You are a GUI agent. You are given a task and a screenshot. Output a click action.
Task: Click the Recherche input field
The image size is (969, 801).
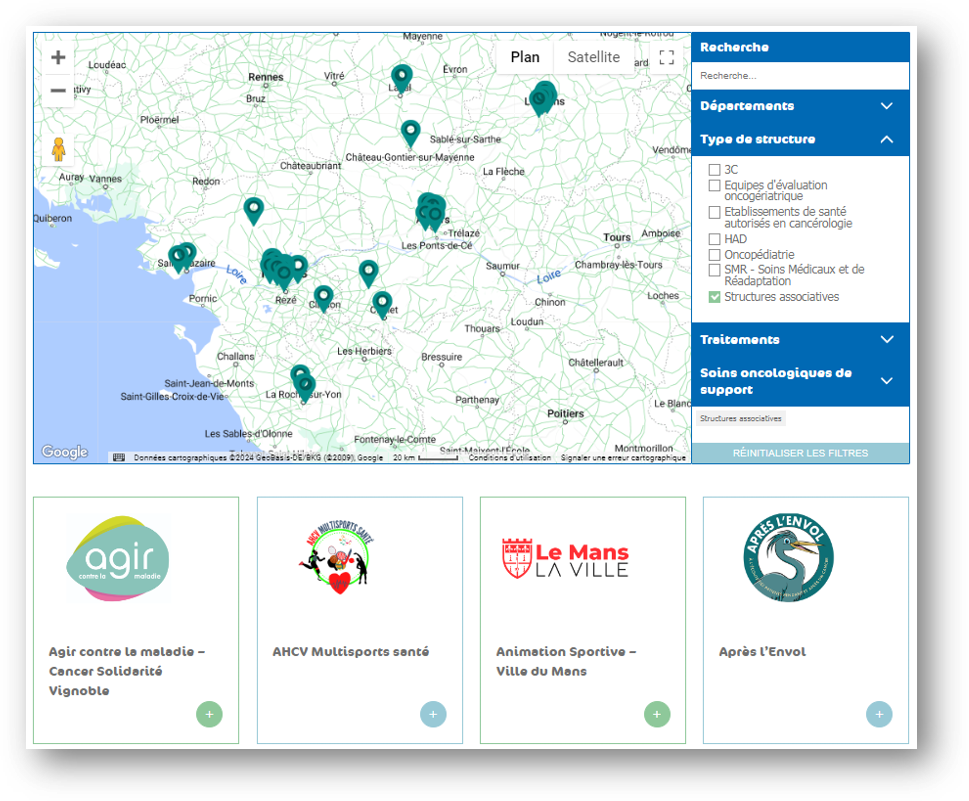pos(800,75)
